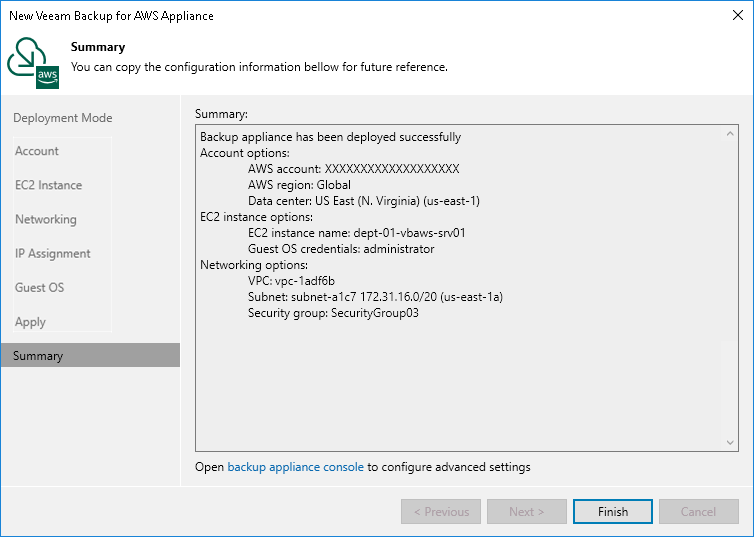Click the EC2 instance name line
Screen dimensions: 754x537
[357, 232]
